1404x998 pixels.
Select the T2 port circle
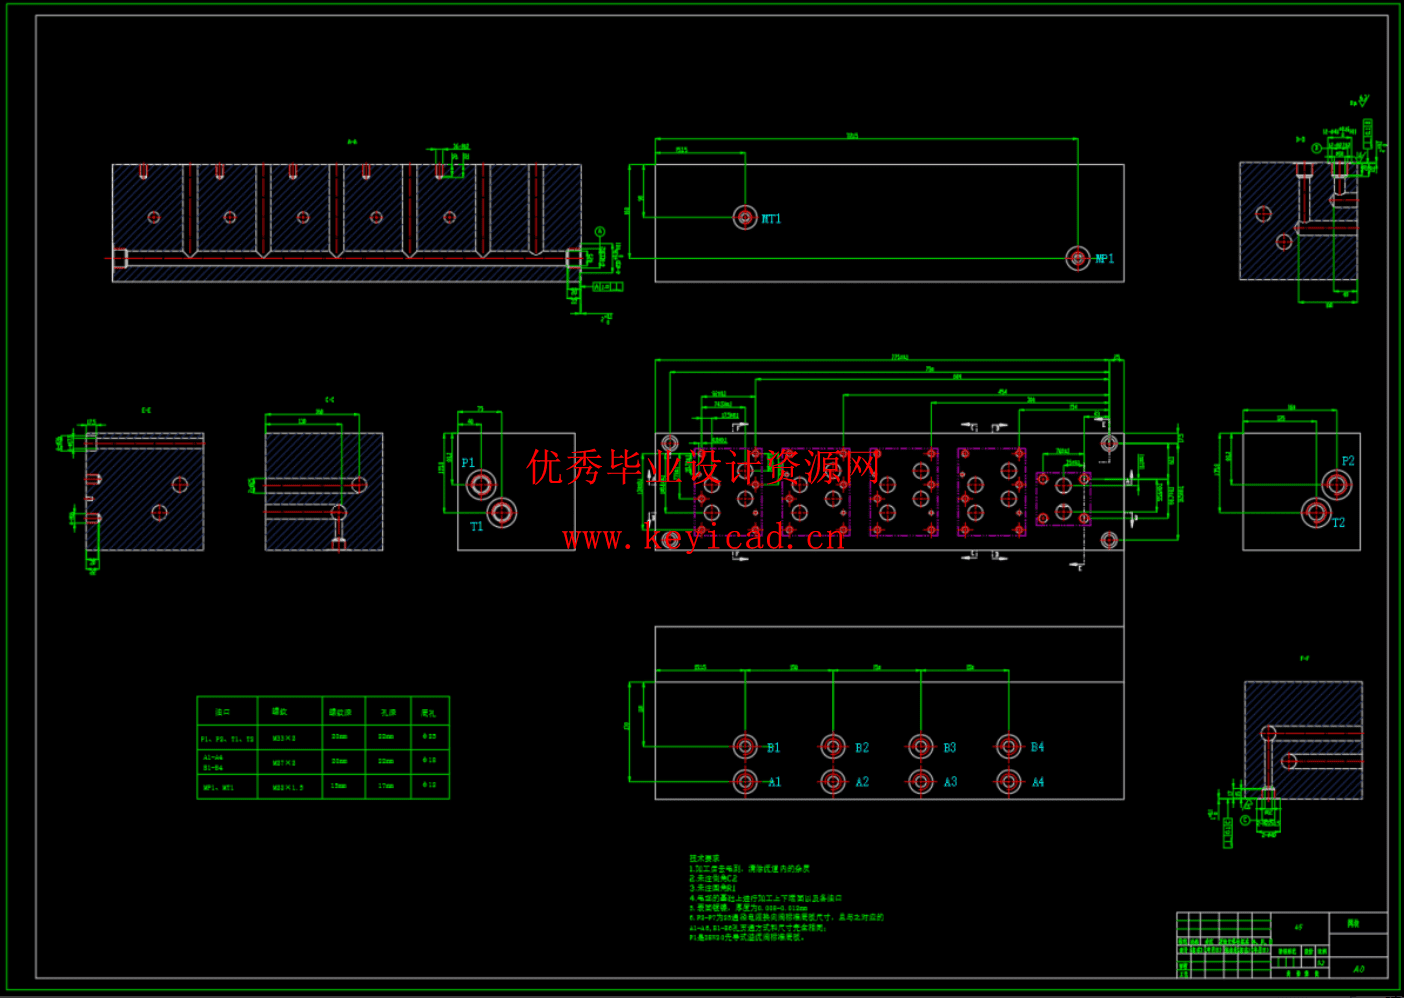click(x=1316, y=512)
